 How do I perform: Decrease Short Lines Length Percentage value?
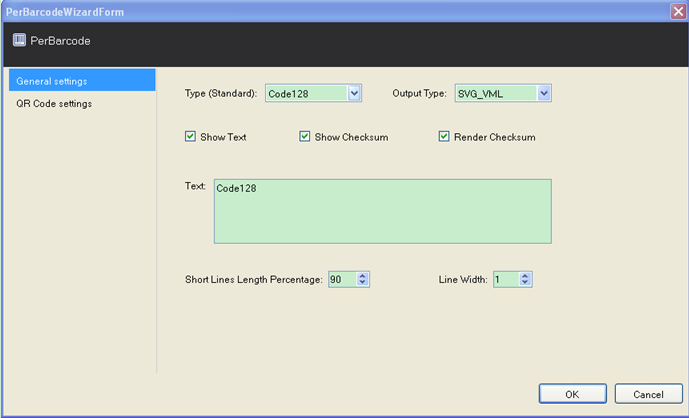point(363,282)
